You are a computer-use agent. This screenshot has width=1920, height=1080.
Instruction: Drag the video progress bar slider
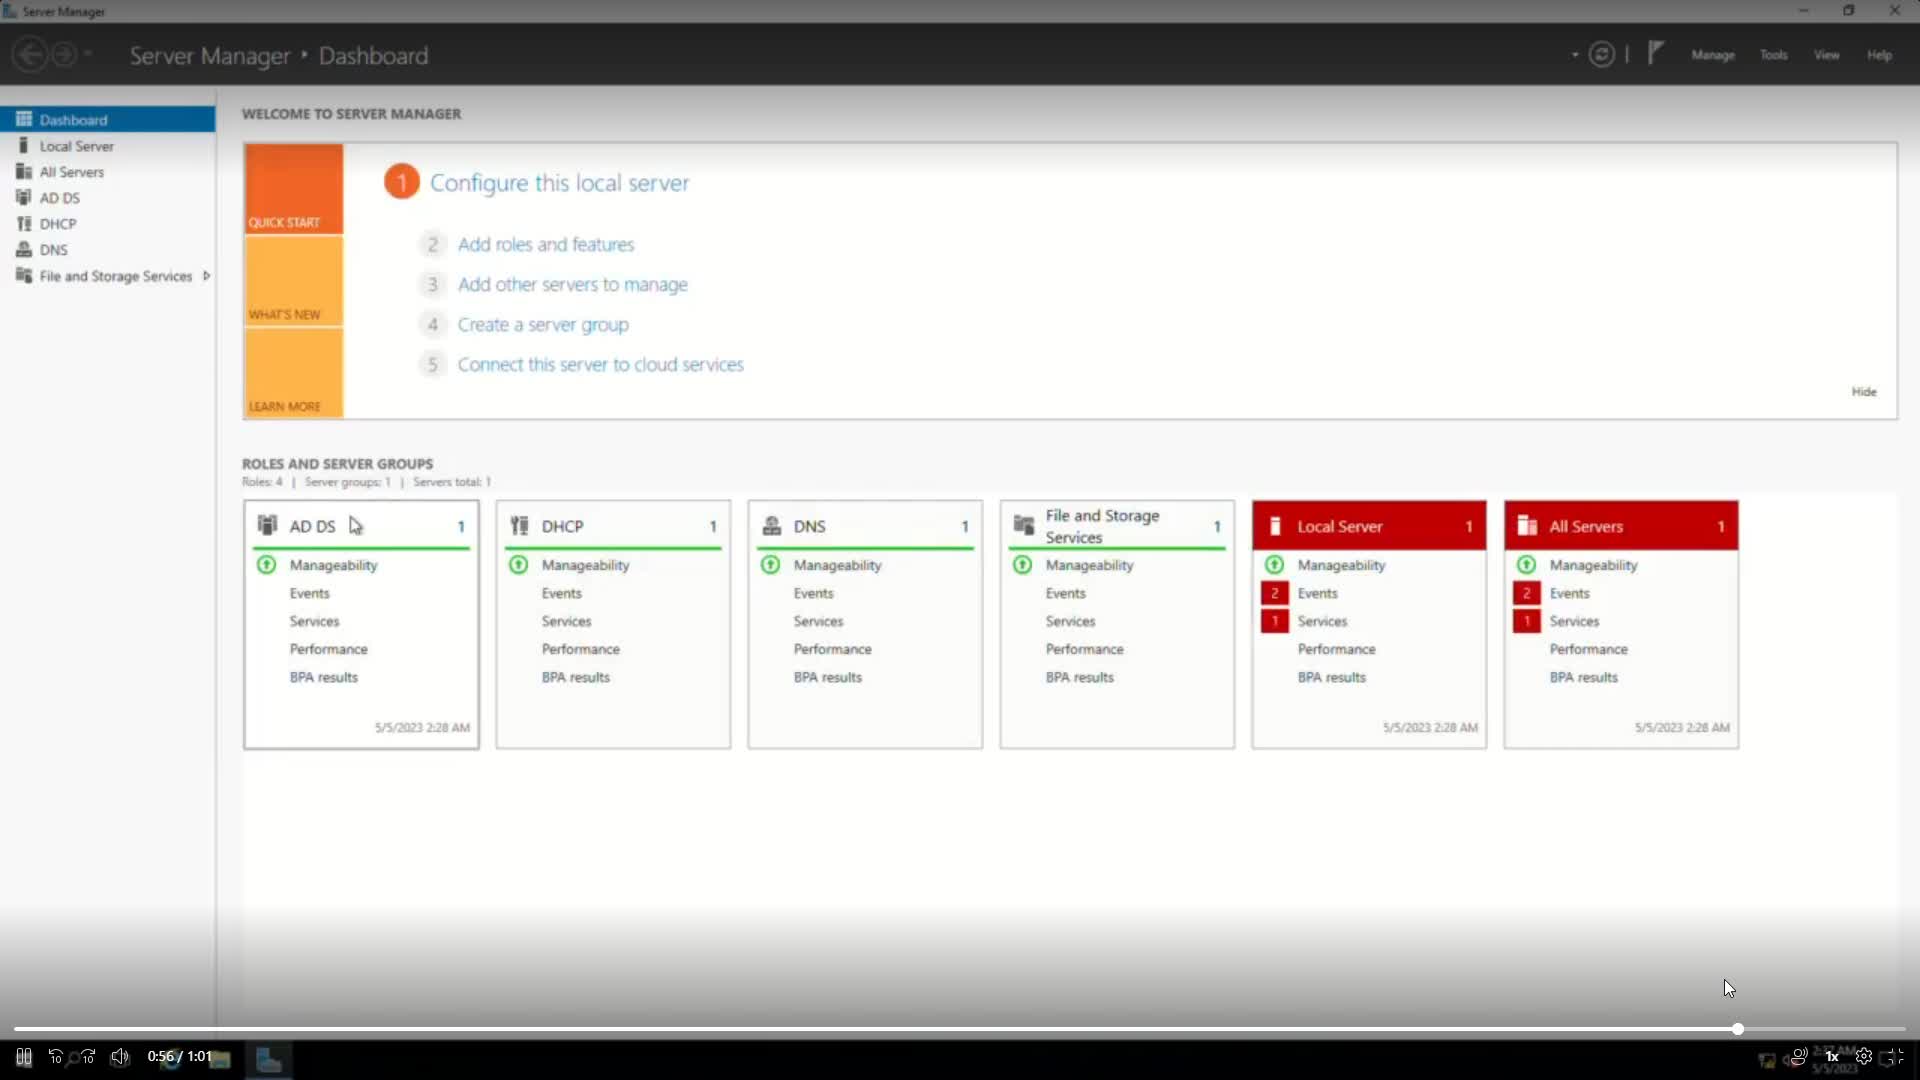click(1738, 1030)
